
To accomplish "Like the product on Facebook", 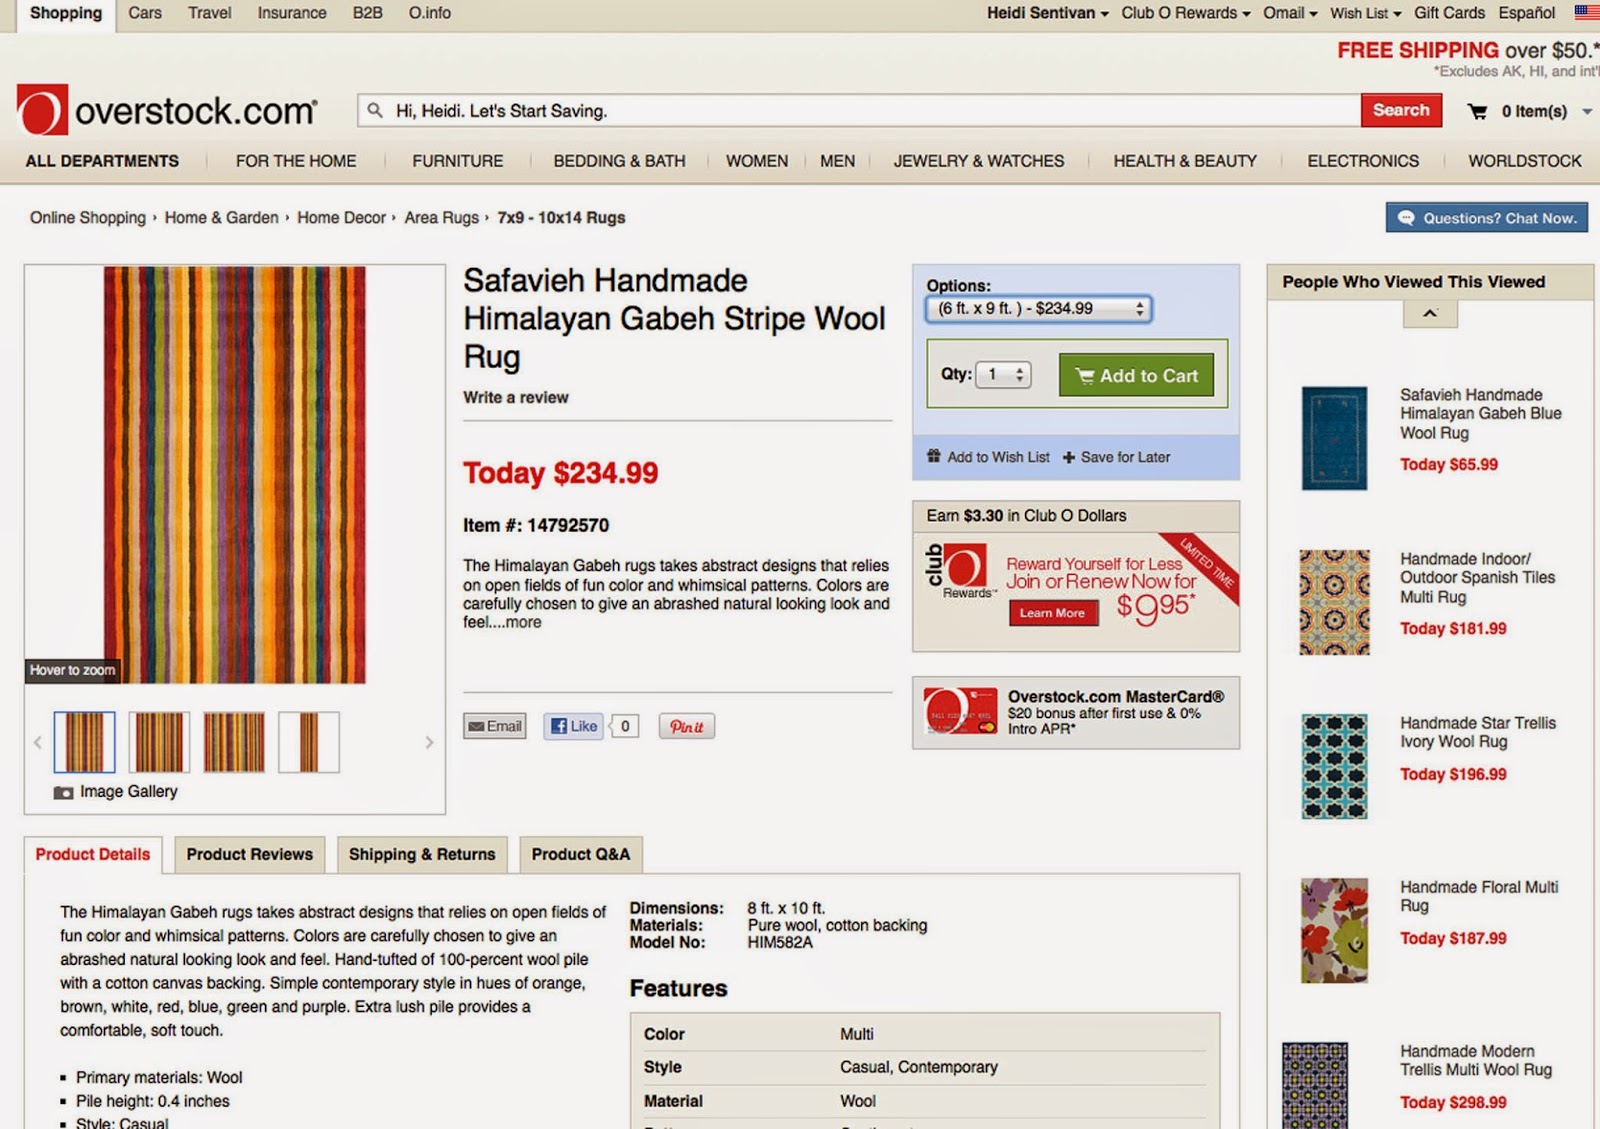I will click(574, 726).
